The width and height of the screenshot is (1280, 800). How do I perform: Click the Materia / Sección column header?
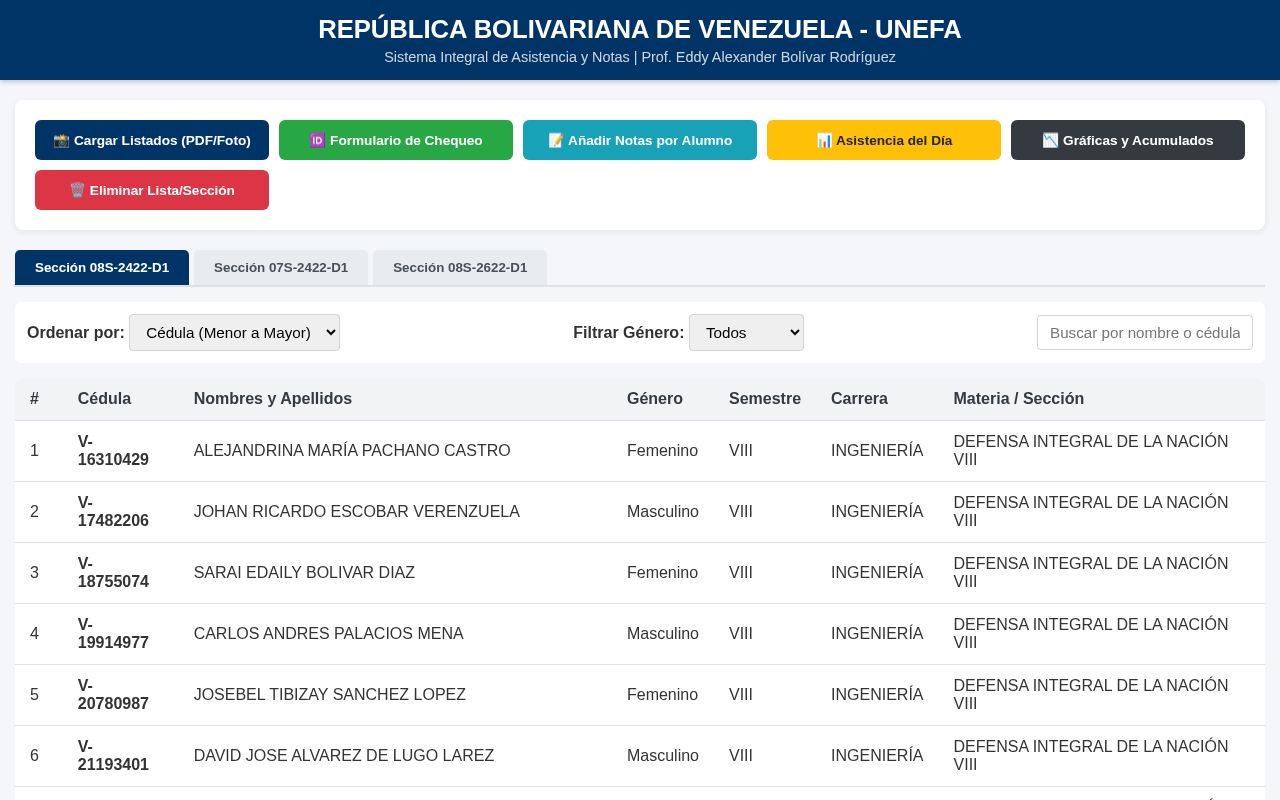(x=1018, y=399)
